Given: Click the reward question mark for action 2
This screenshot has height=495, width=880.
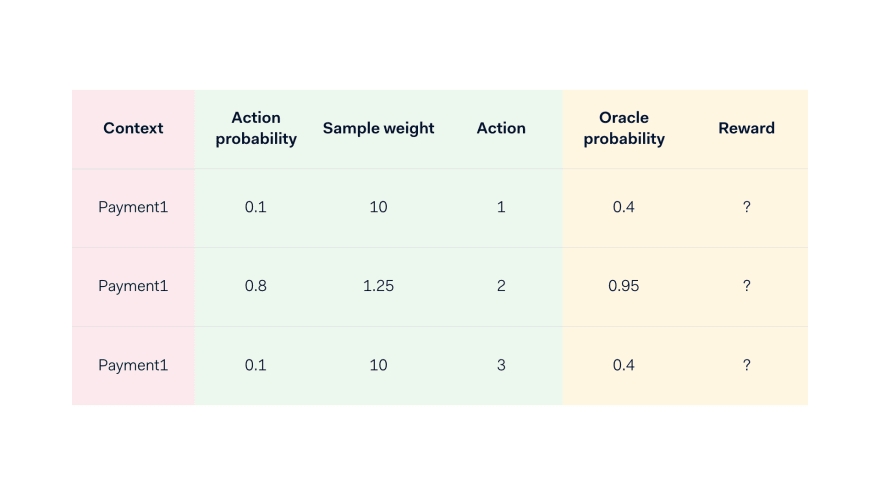Looking at the screenshot, I should click(746, 286).
